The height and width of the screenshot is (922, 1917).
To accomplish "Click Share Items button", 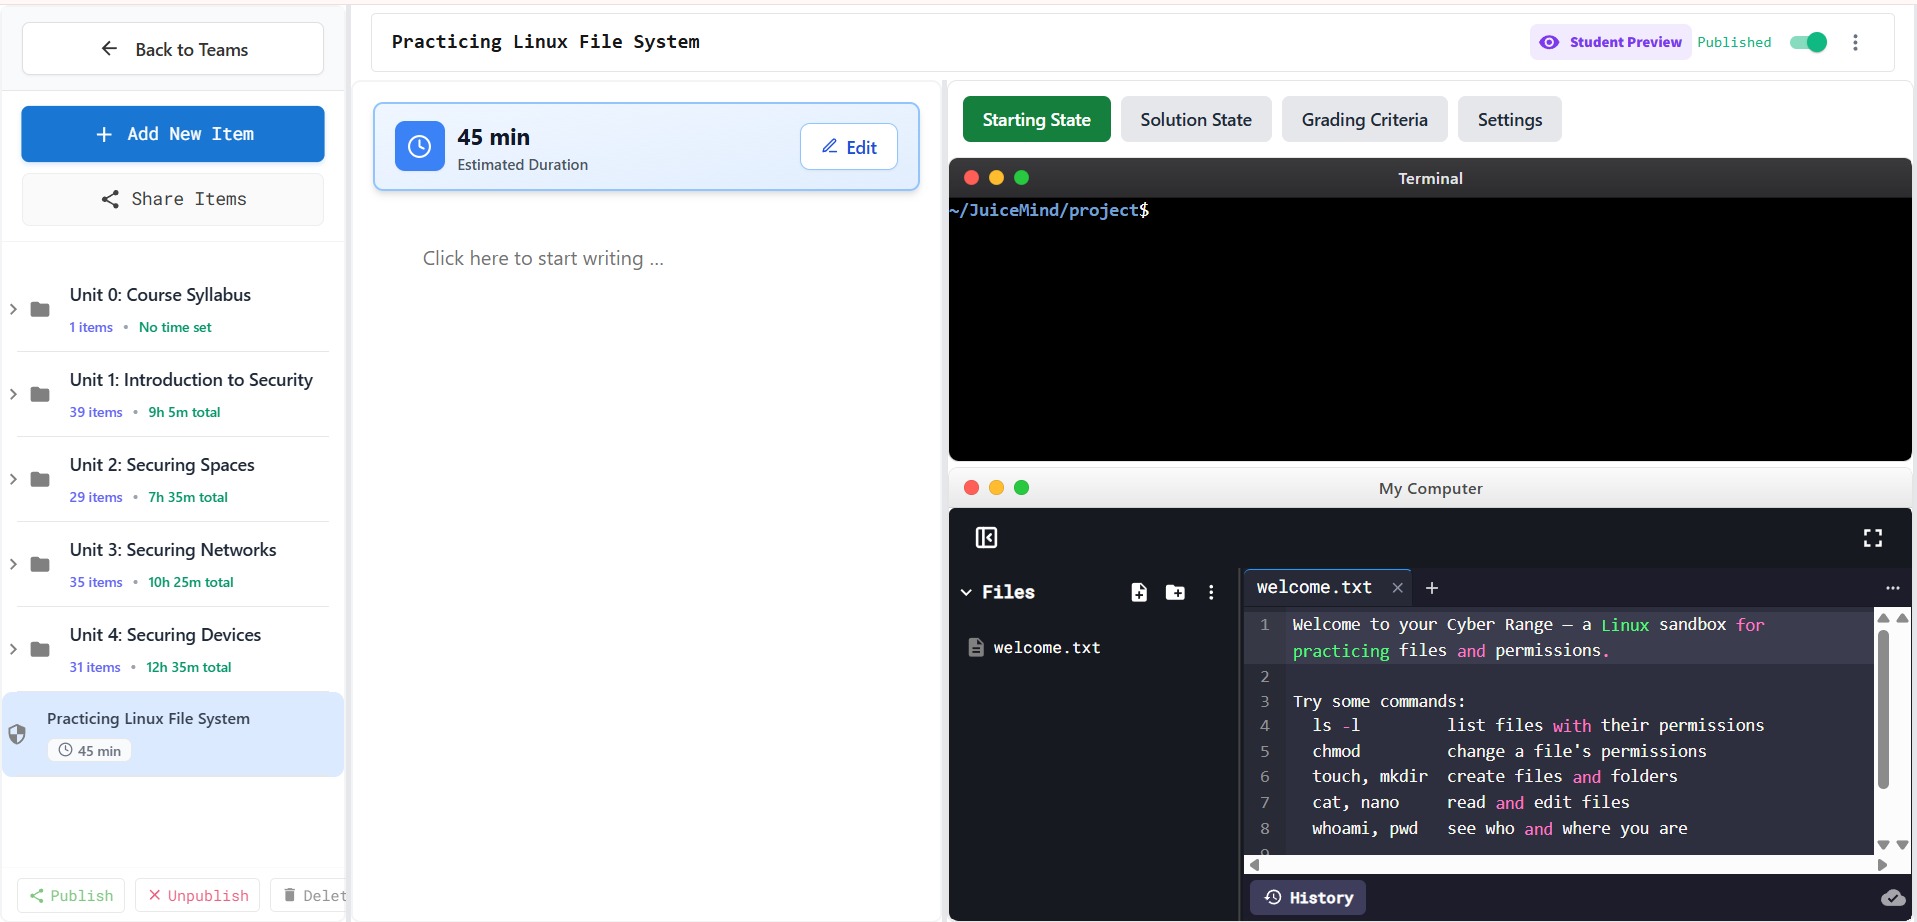I will [173, 199].
